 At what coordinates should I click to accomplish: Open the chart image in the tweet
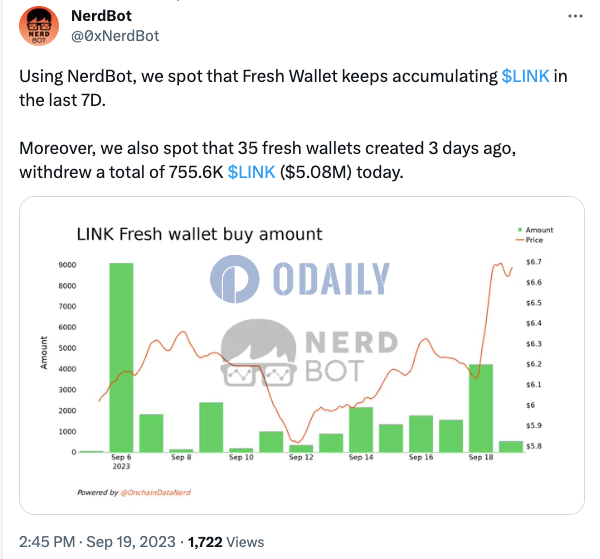(302, 355)
